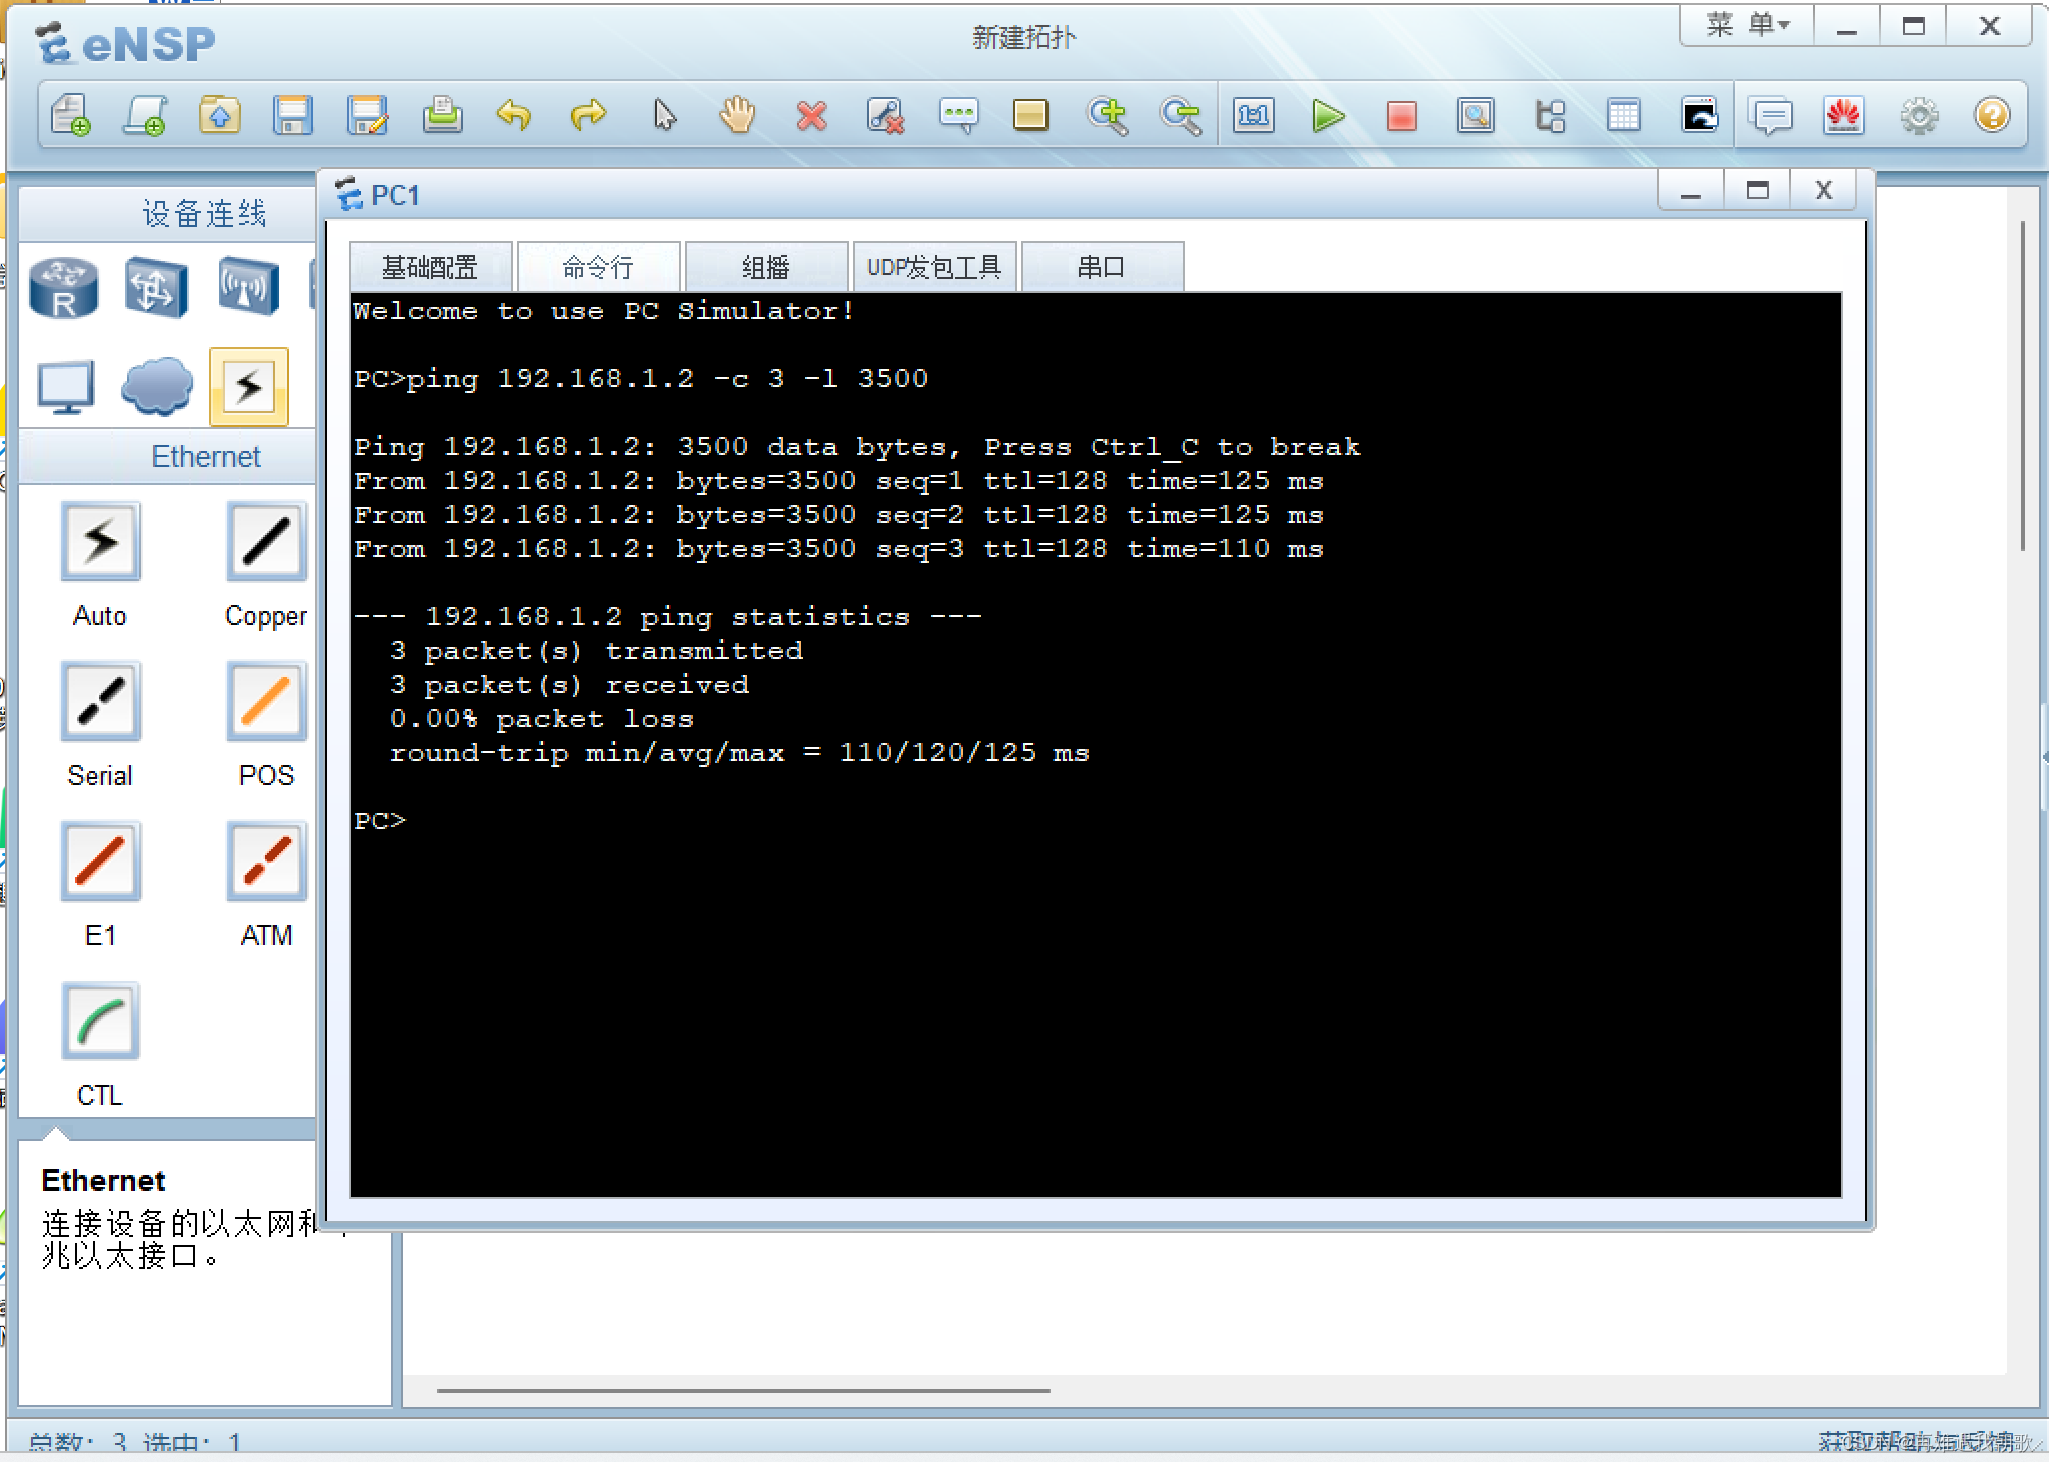The height and width of the screenshot is (1462, 2049).
Task: Open the help question mark icon
Action: (1991, 117)
